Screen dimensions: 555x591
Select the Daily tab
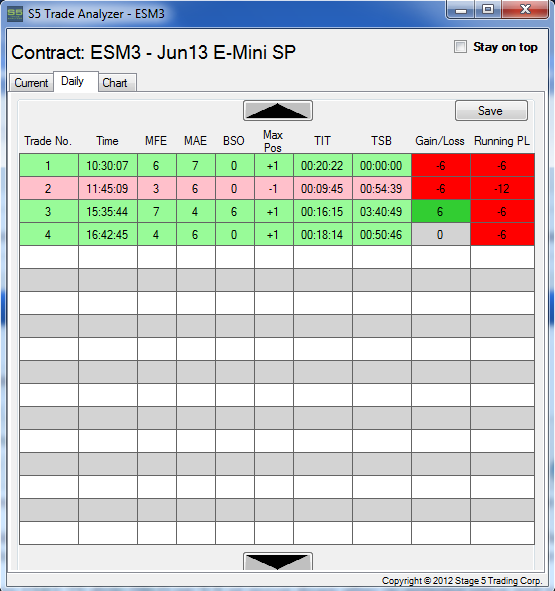[x=75, y=81]
